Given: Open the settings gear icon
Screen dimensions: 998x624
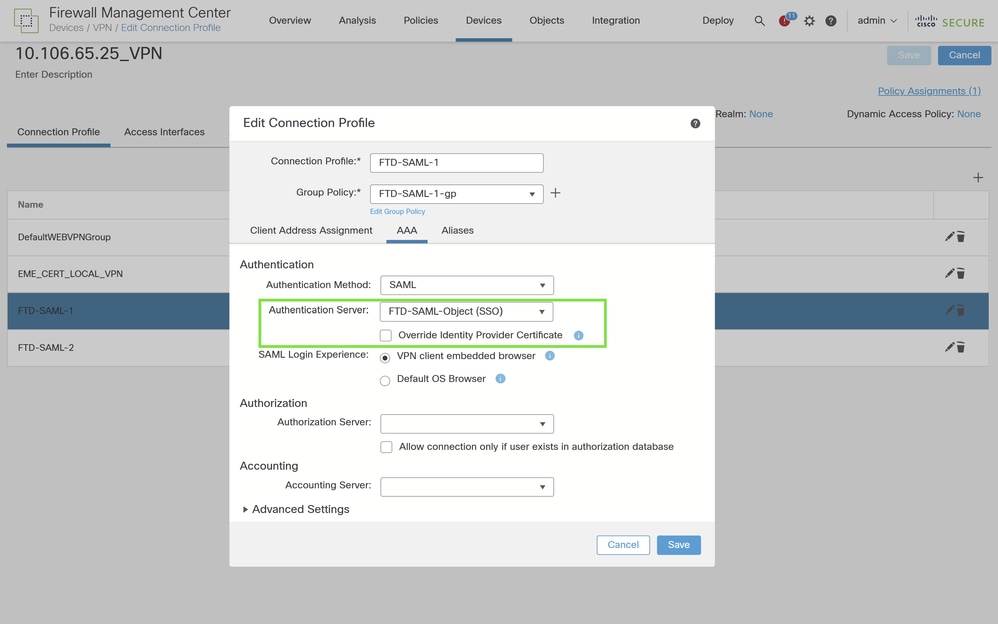Looking at the screenshot, I should pos(809,20).
